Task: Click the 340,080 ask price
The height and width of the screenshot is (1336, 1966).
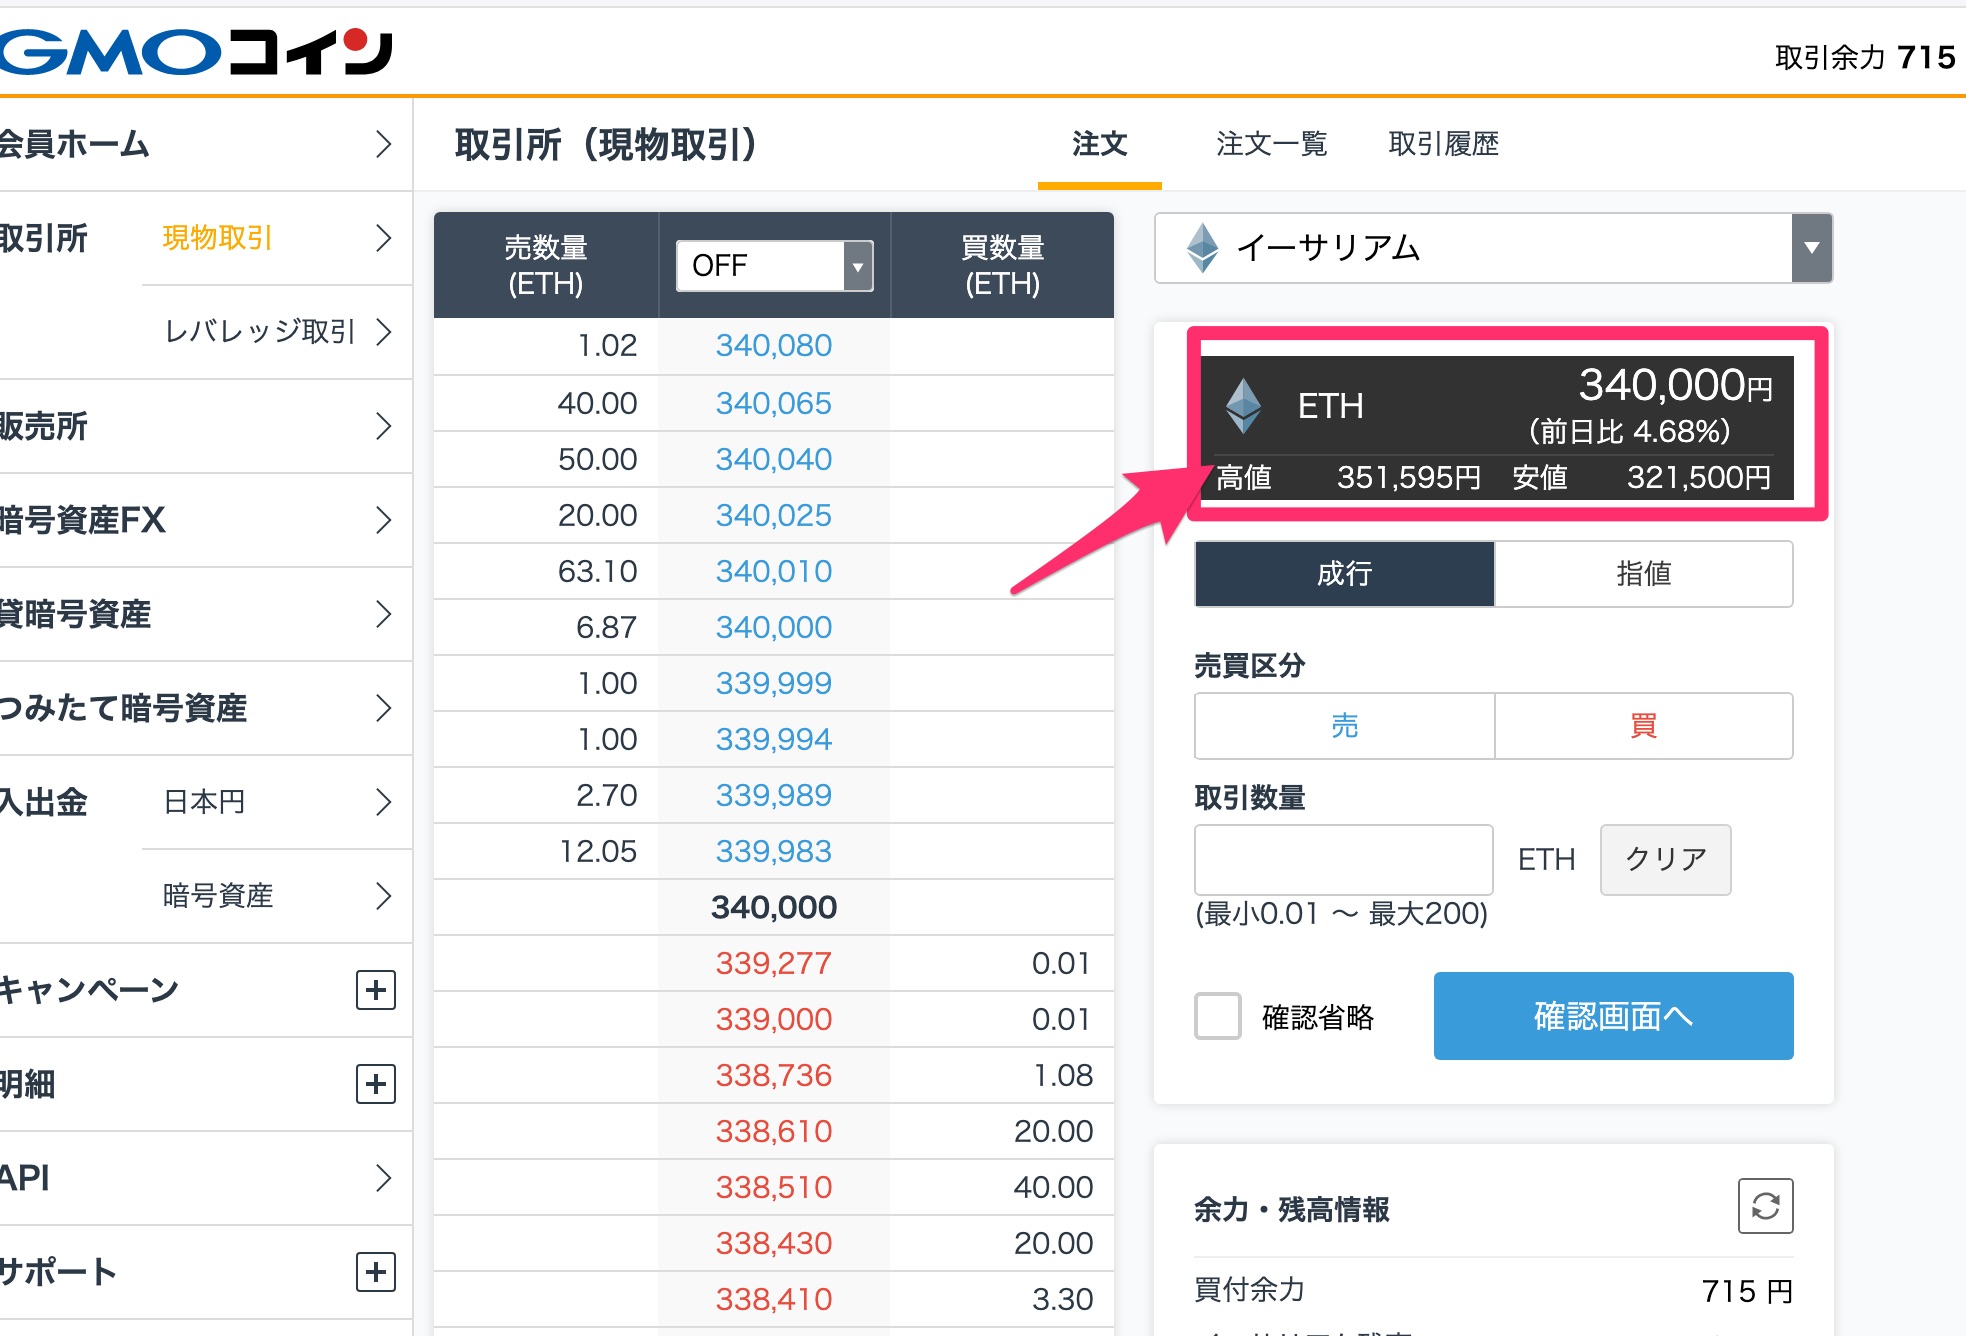Action: pos(773,346)
